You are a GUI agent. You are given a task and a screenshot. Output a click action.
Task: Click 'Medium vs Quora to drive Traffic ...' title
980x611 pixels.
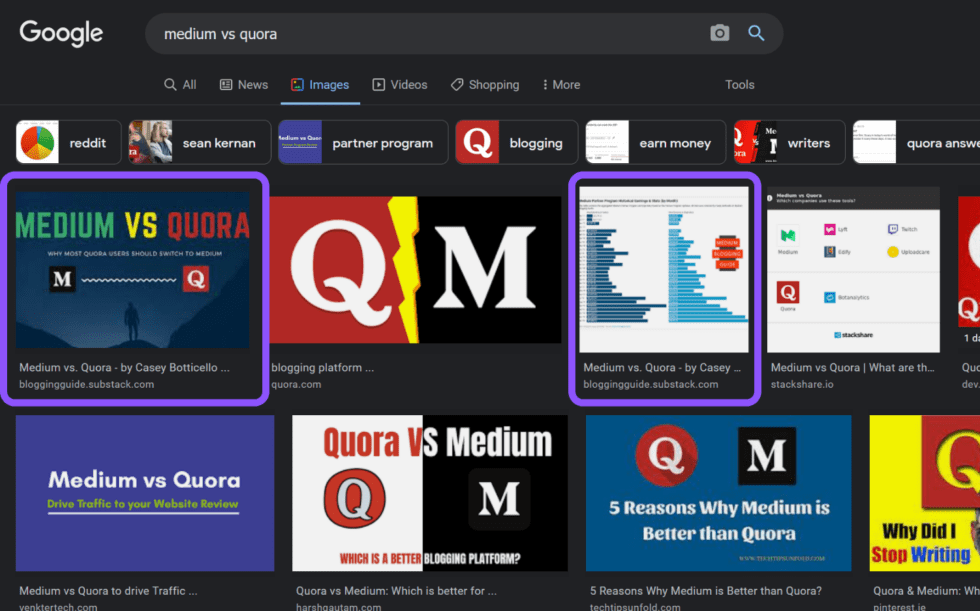click(108, 590)
